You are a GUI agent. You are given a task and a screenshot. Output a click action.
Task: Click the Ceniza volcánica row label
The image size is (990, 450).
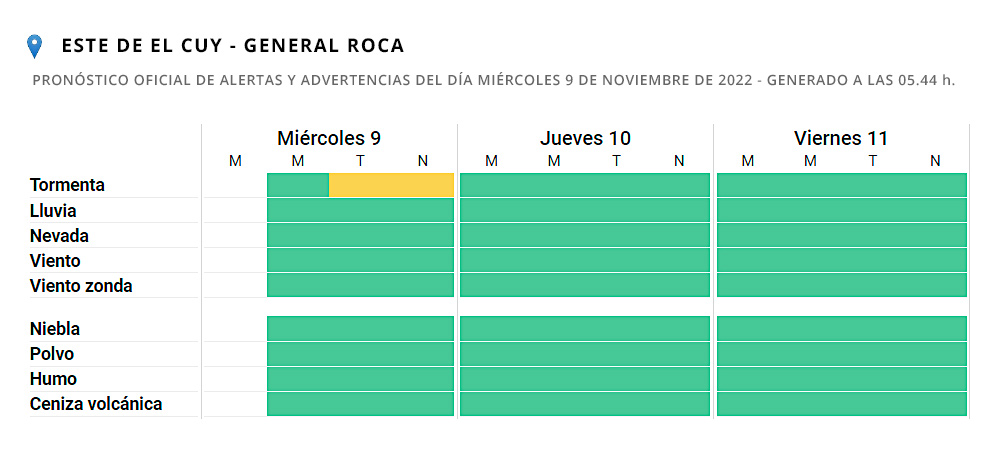[x=96, y=404]
